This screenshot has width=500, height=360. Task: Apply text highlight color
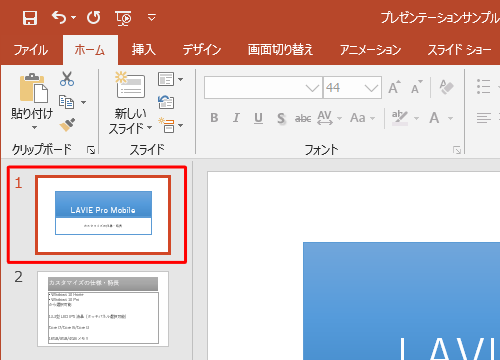[400, 118]
